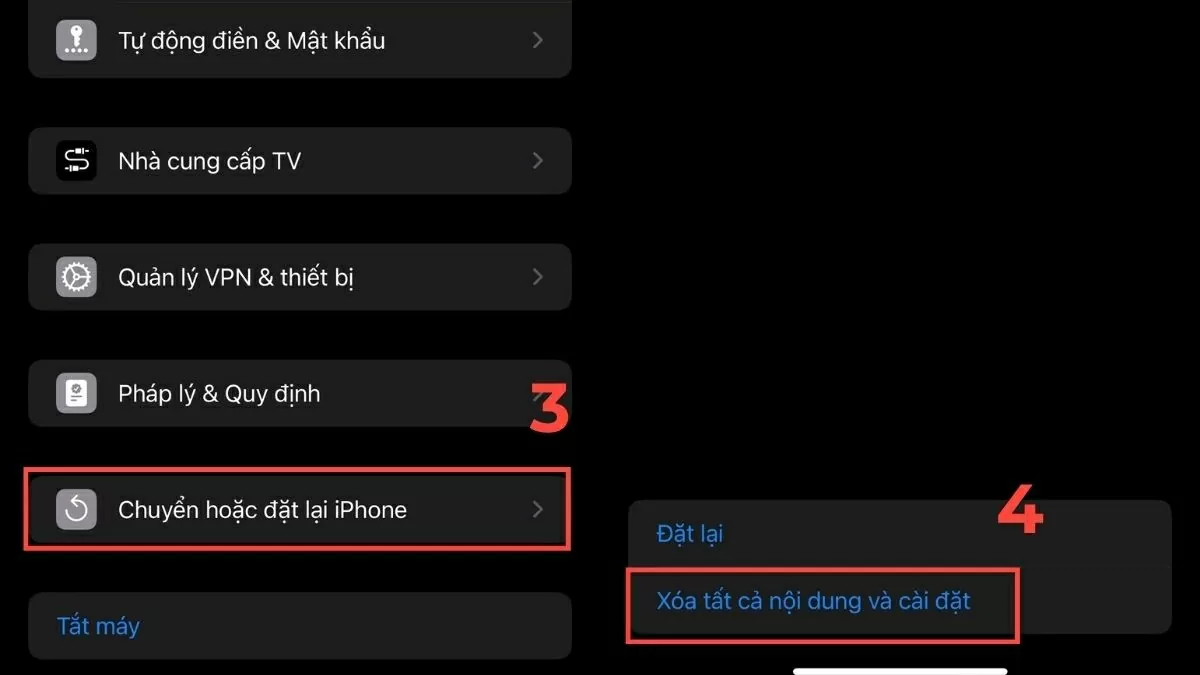Open Nhà cung cấp TV row
This screenshot has width=1200, height=675.
click(300, 160)
